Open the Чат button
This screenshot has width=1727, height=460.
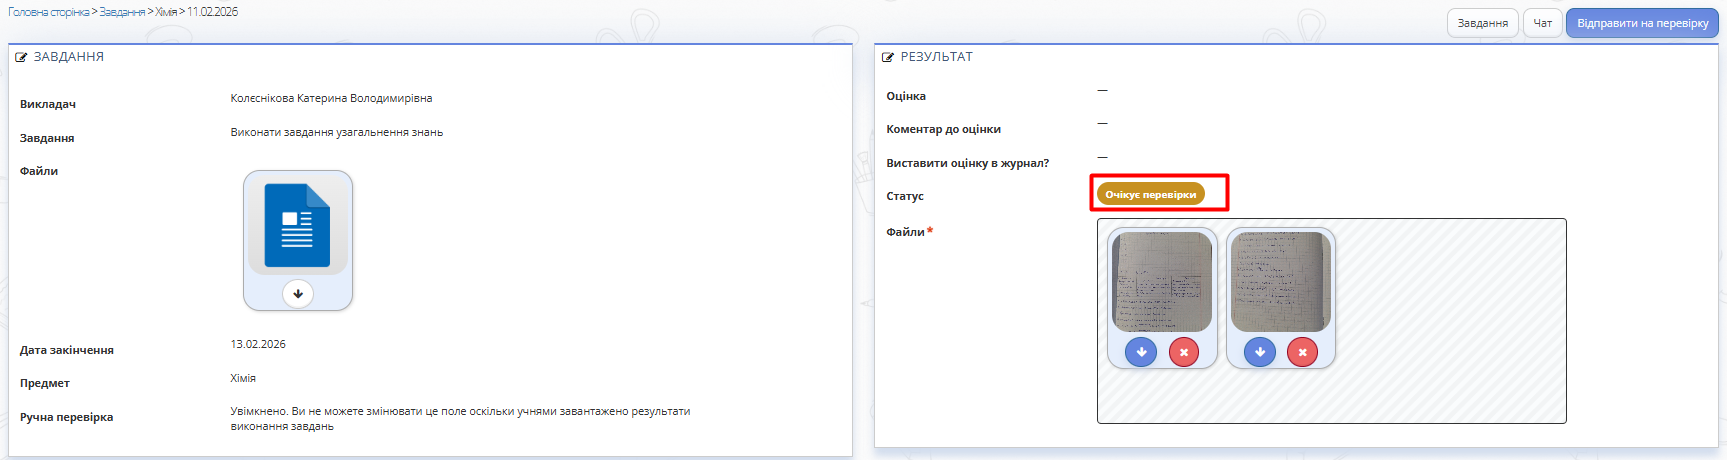point(1542,23)
